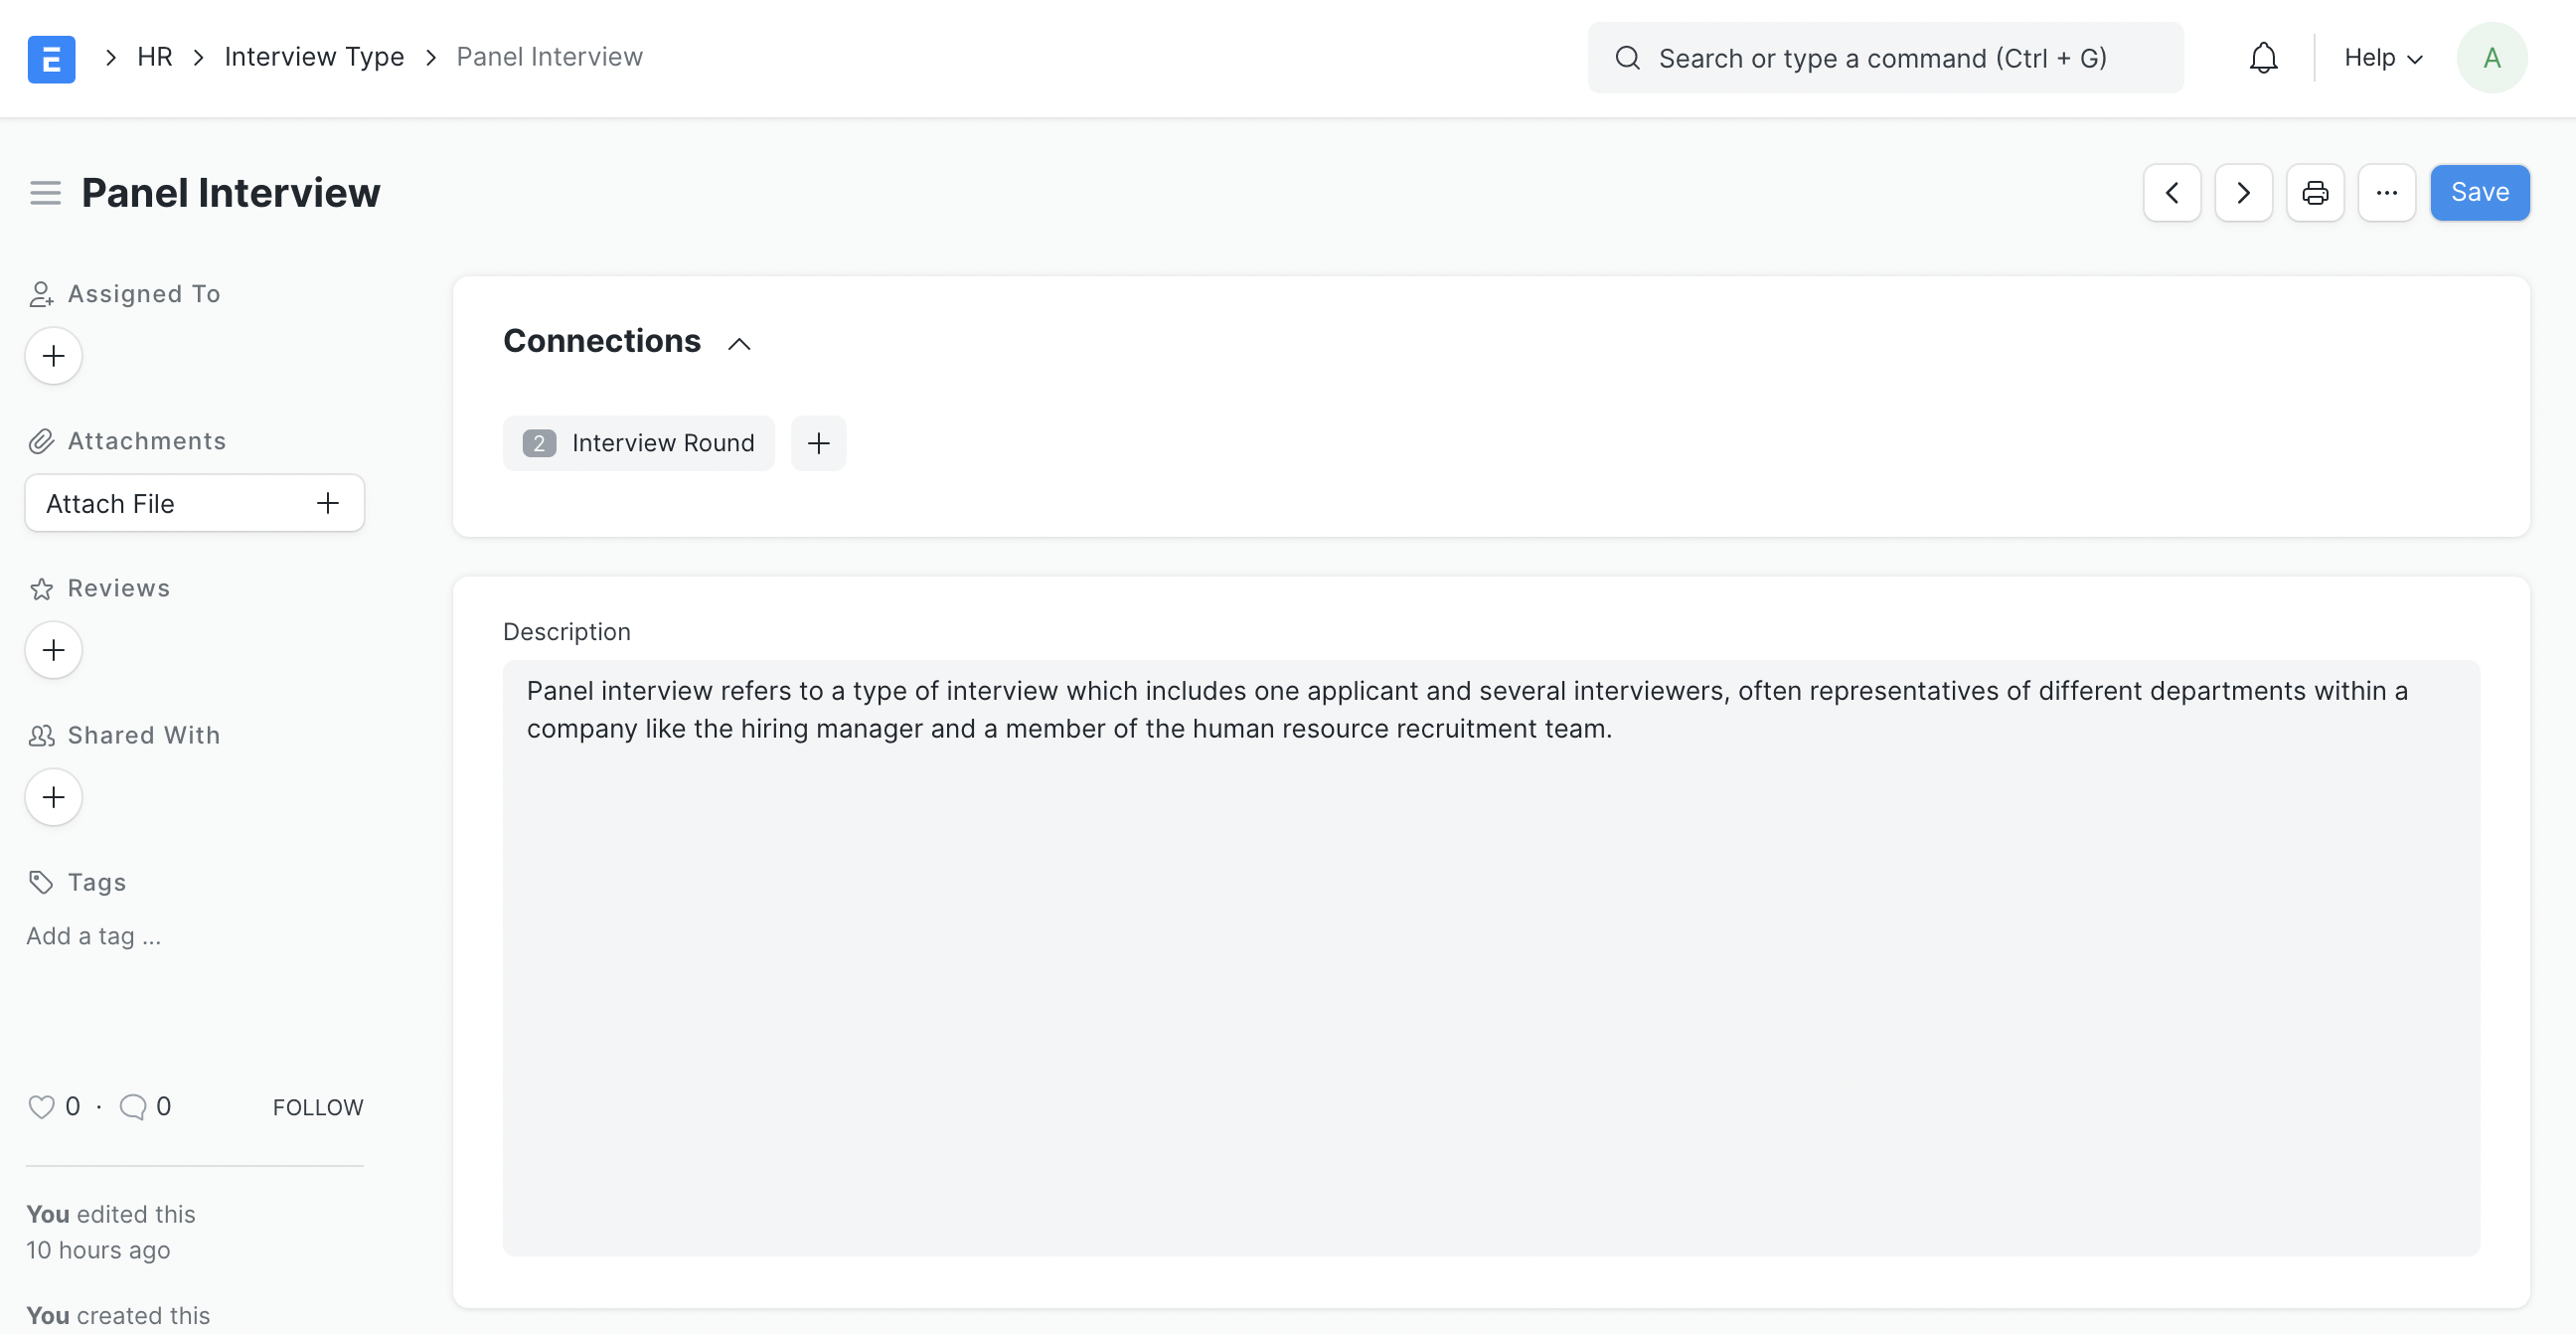Add a new Interview Round connection
This screenshot has height=1334, width=2576.
[x=818, y=443]
